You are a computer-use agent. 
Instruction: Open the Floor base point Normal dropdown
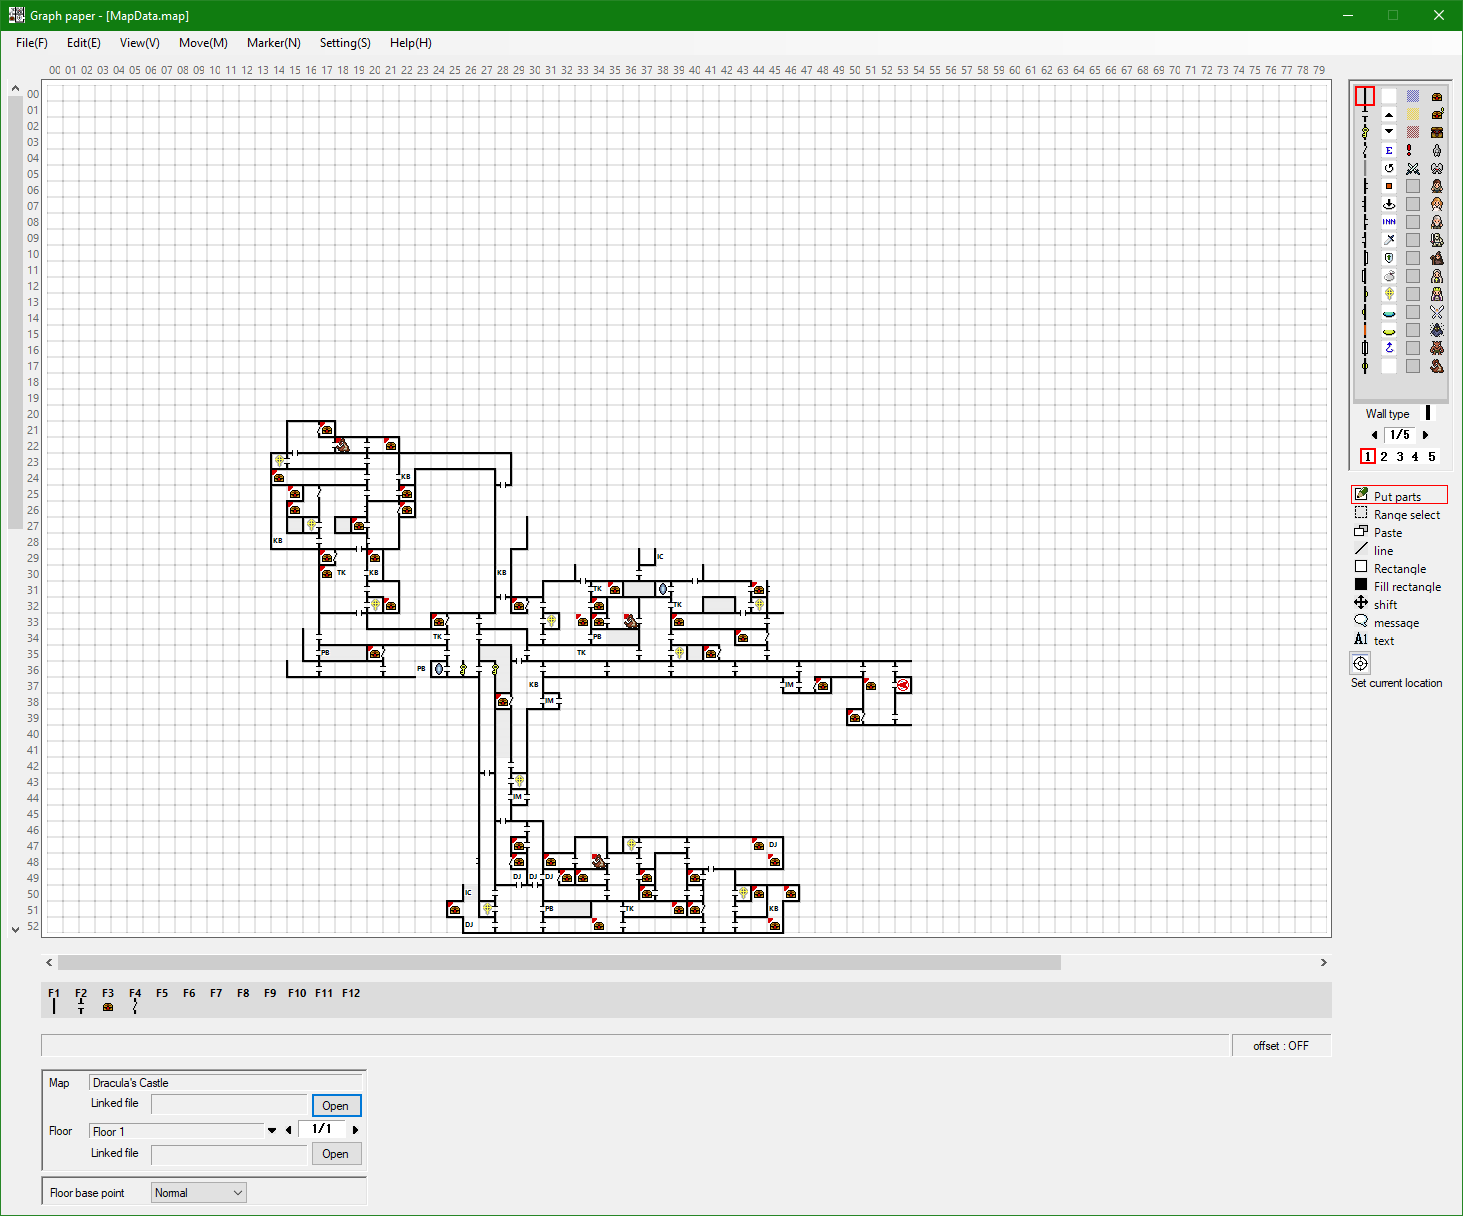(199, 1192)
